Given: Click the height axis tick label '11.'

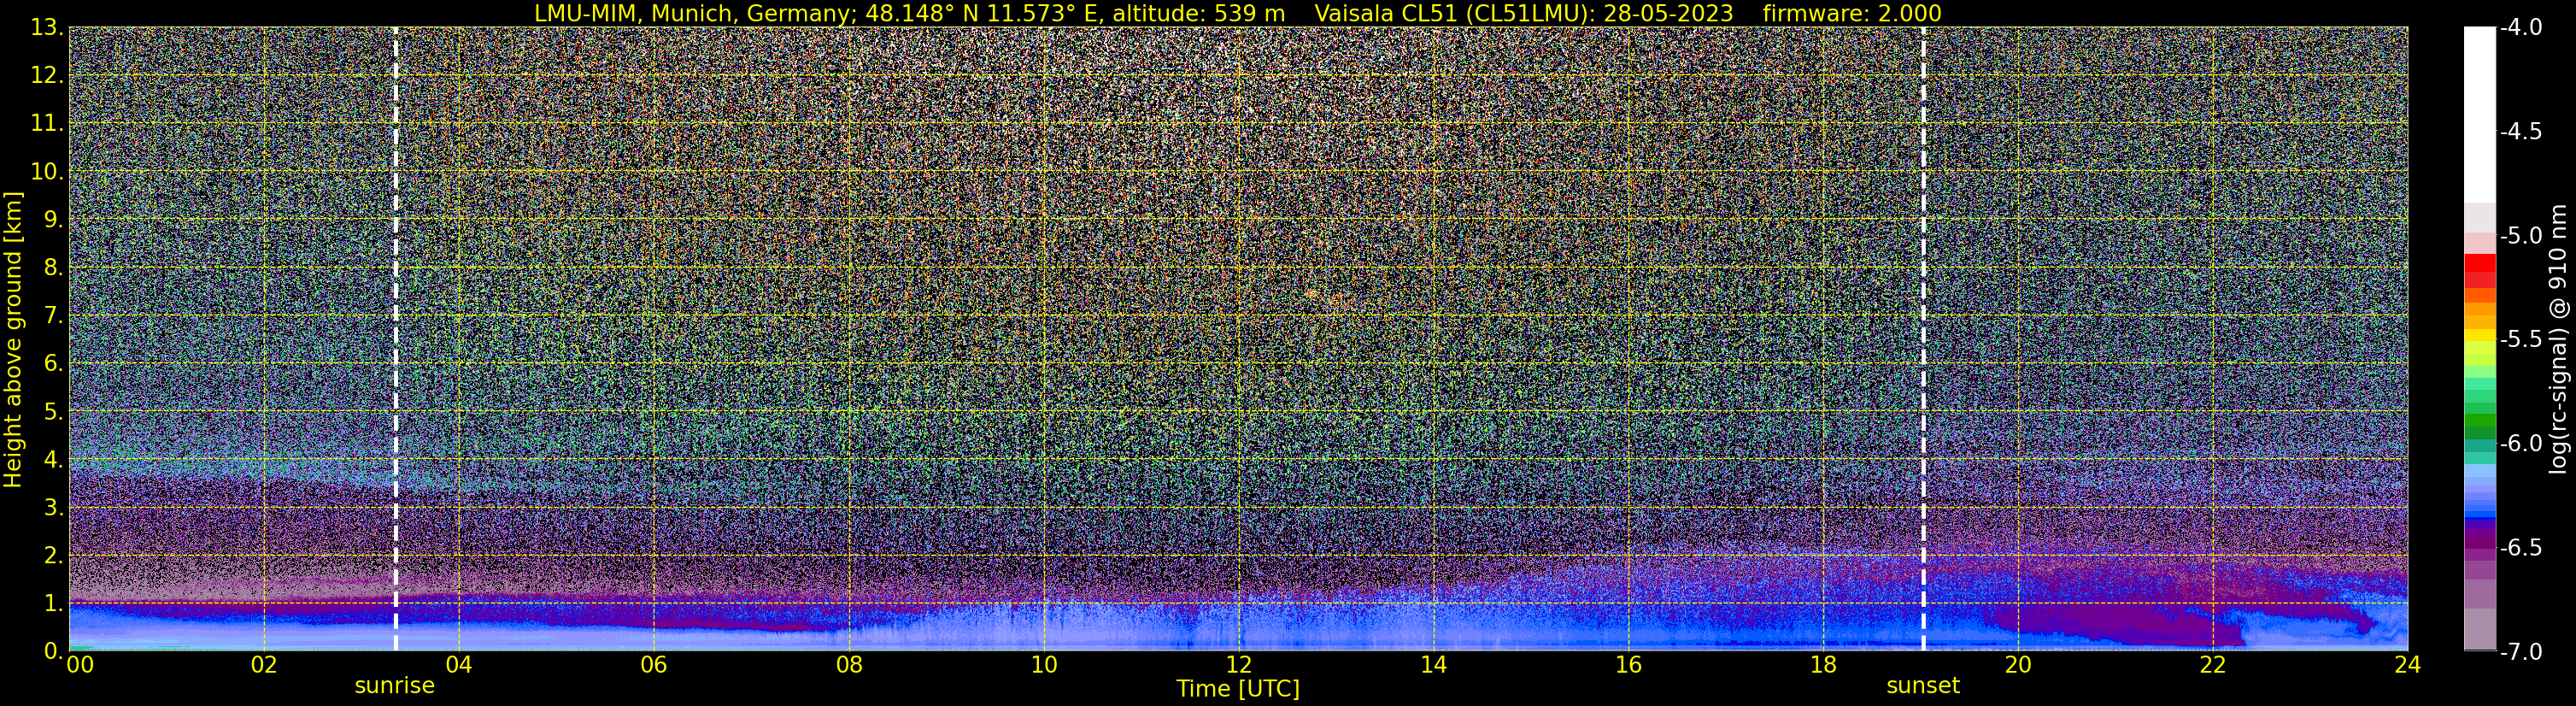Looking at the screenshot, I should [x=47, y=123].
